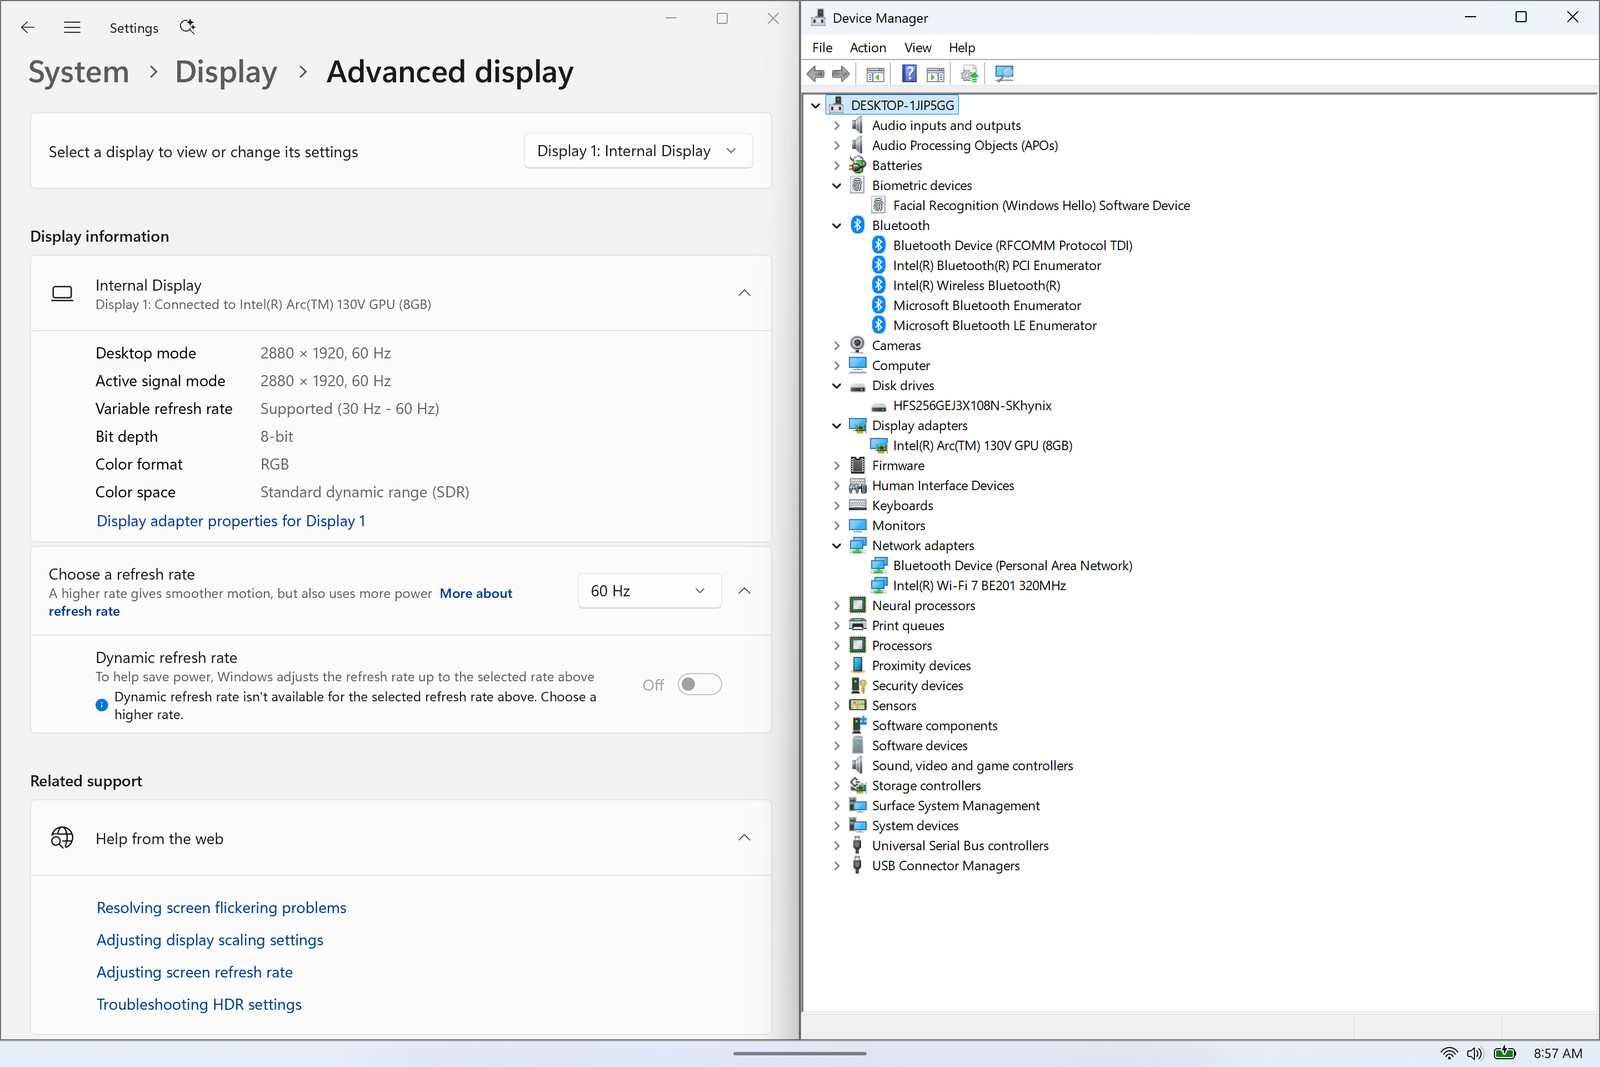Collapse the Network adapters tree node
Image resolution: width=1600 pixels, height=1067 pixels.
coord(837,545)
